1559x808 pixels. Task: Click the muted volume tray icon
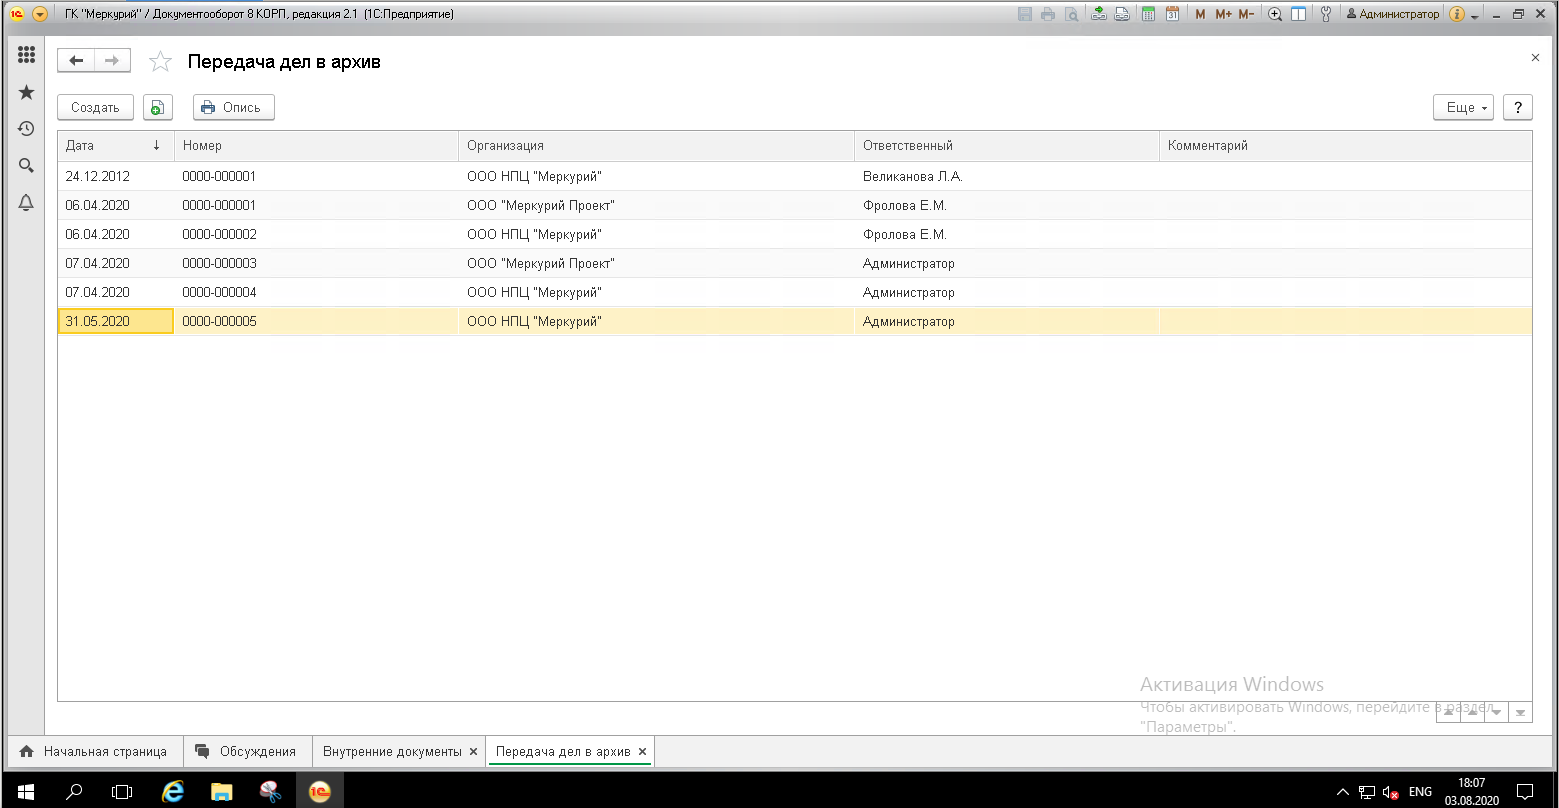[1390, 792]
